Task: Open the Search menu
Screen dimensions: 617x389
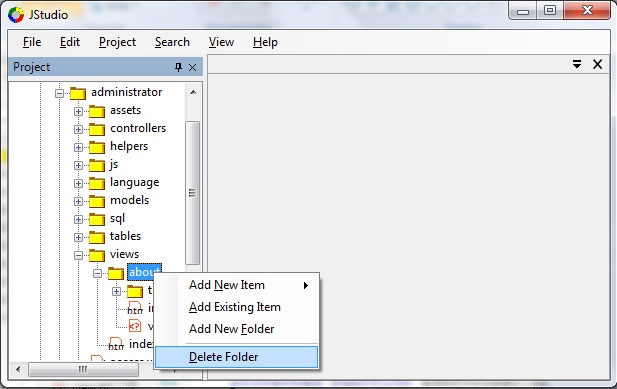Action: click(172, 42)
